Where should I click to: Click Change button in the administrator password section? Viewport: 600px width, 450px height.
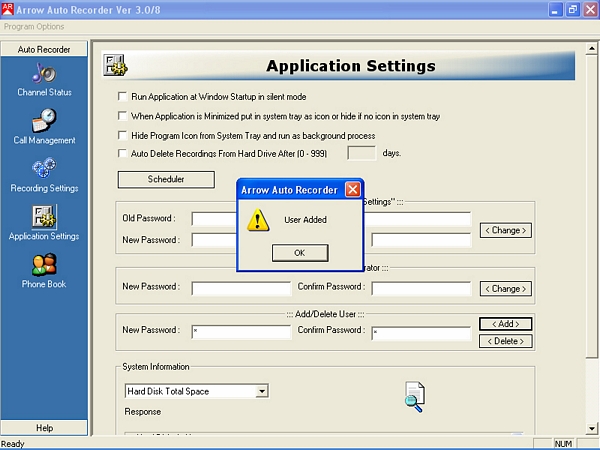[x=505, y=289]
